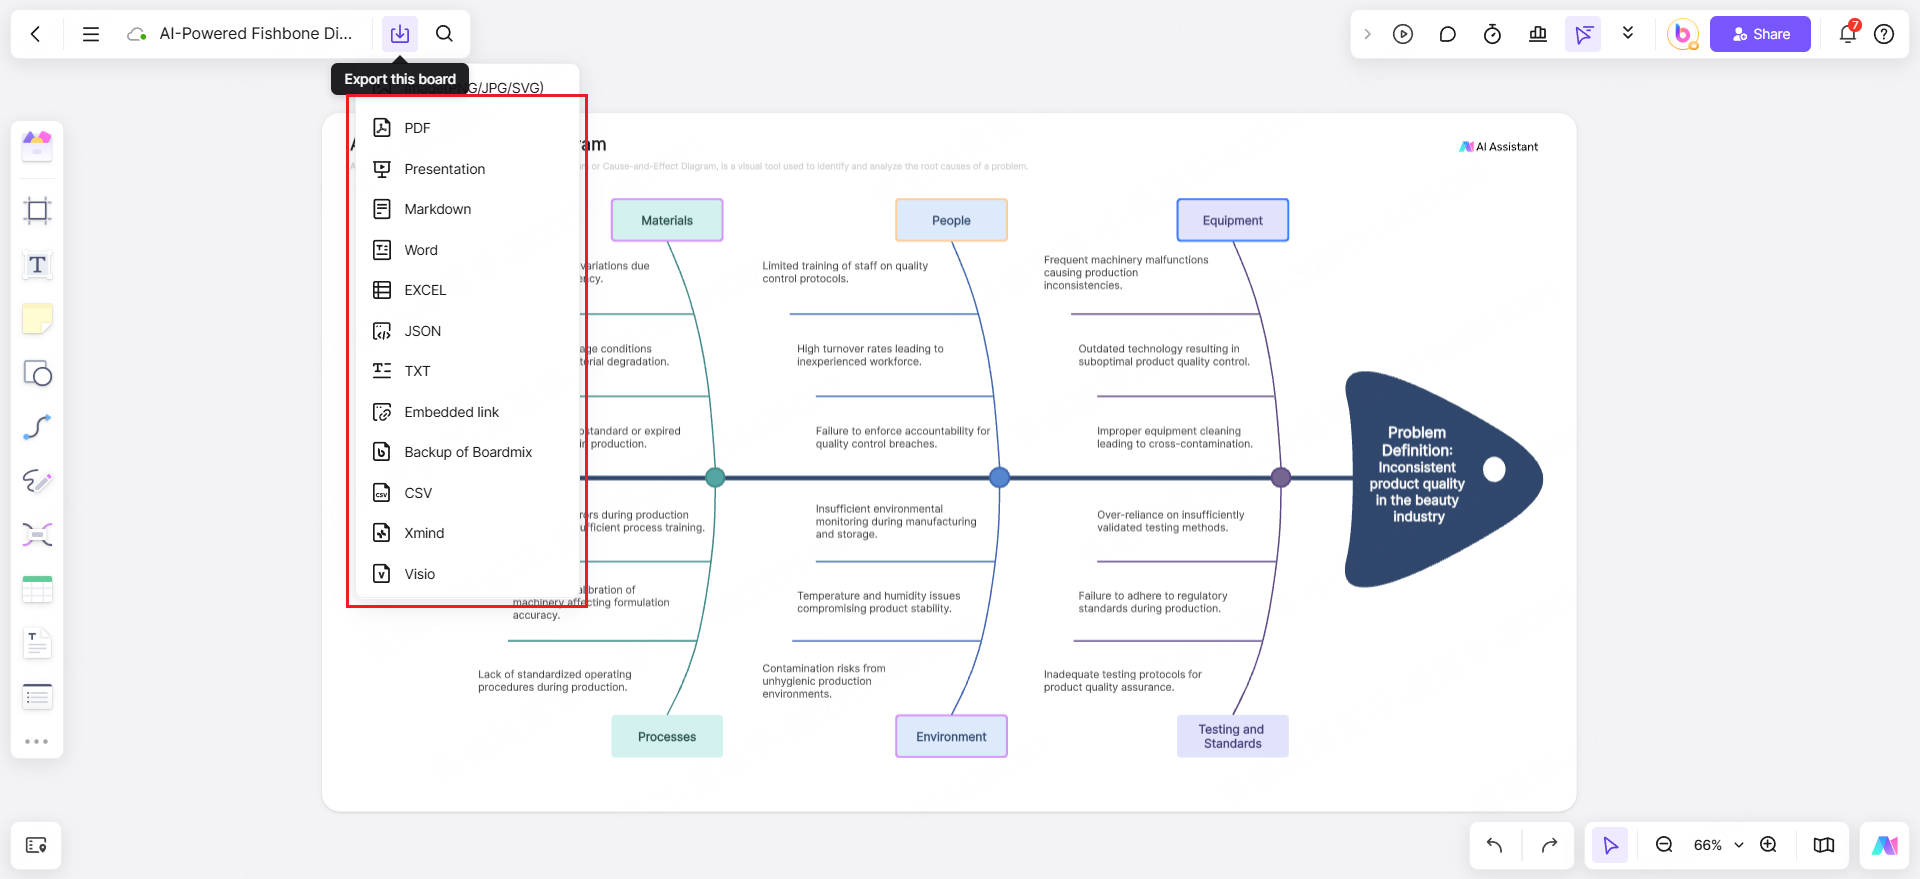Open the minimap icon
The width and height of the screenshot is (1920, 879).
(x=1823, y=845)
